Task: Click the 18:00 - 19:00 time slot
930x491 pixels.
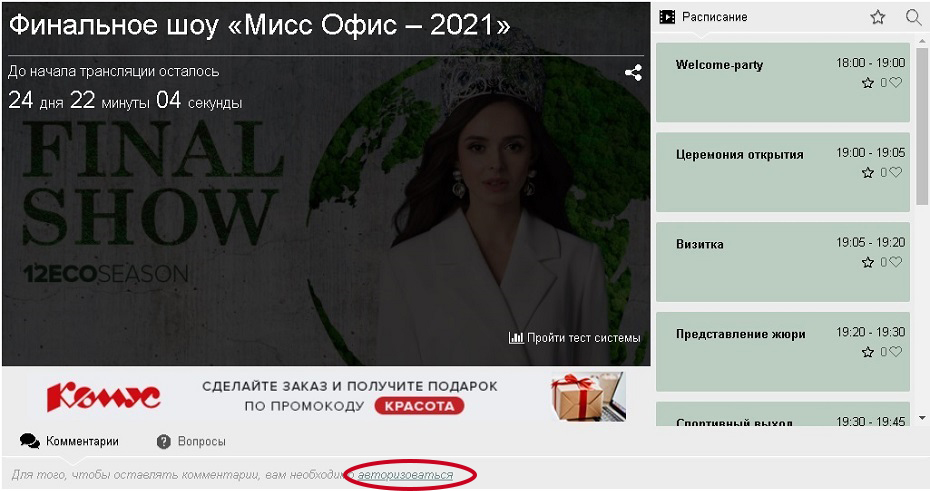Action: [871, 63]
